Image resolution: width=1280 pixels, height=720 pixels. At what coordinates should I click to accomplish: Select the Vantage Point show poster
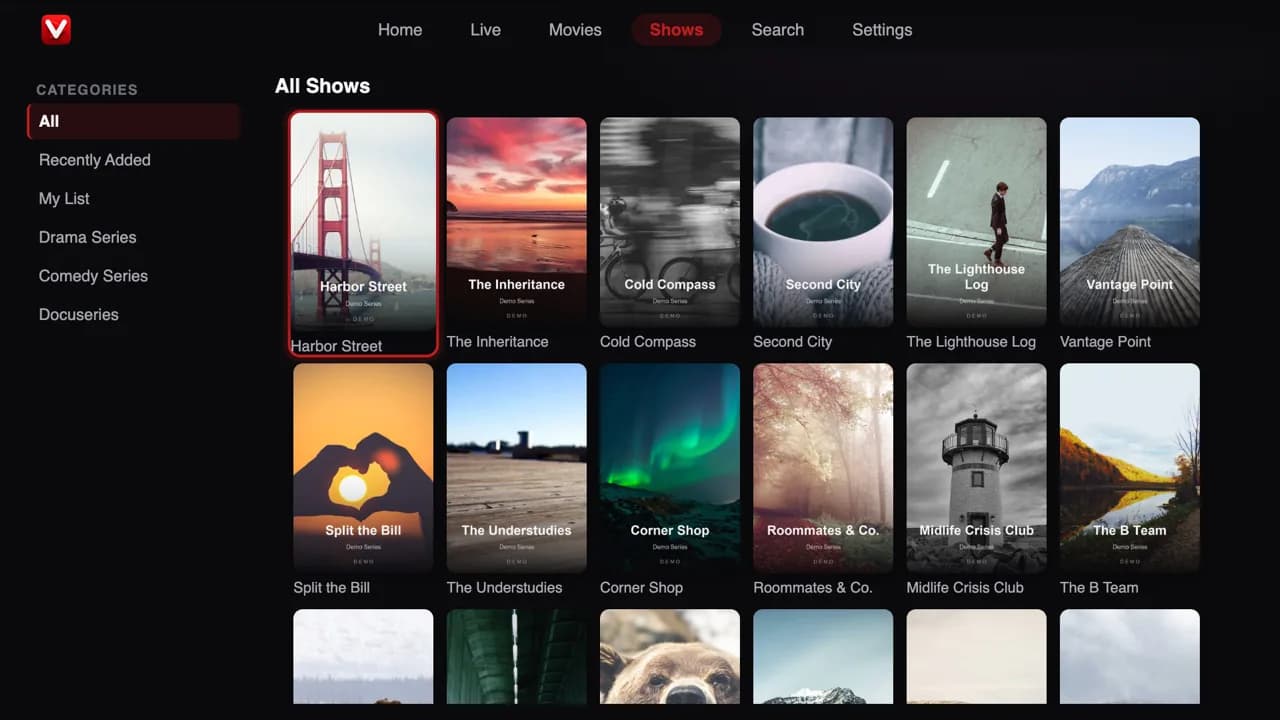[1130, 222]
